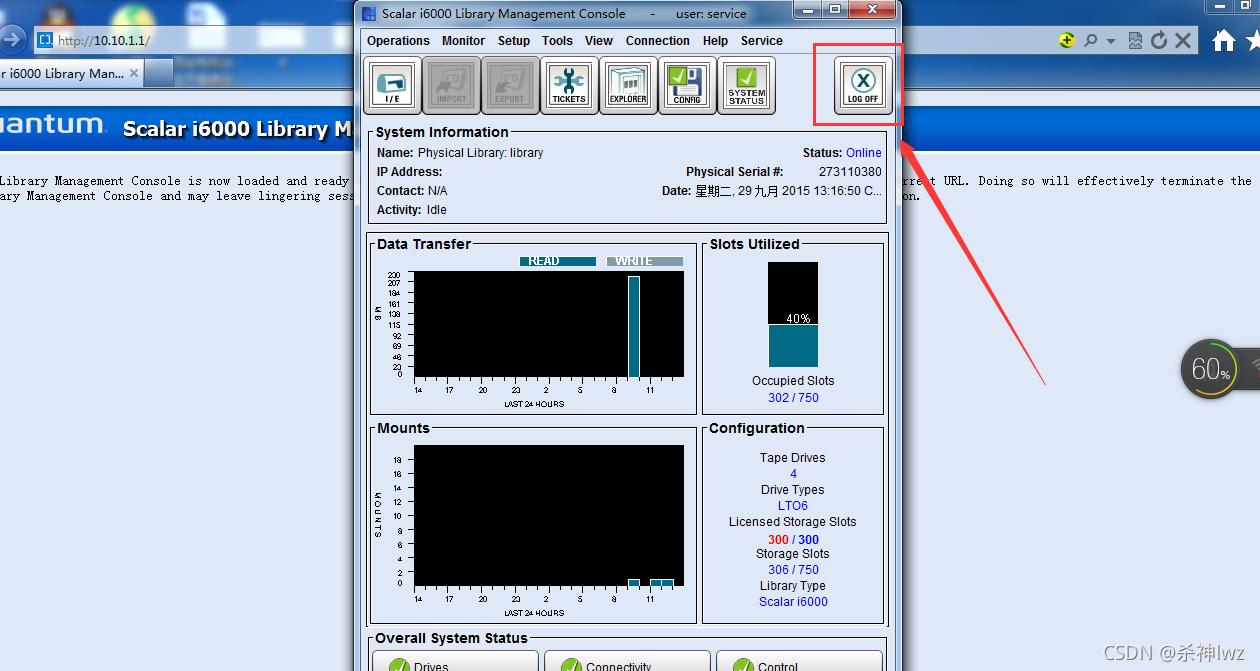1260x671 pixels.
Task: Click the 40% slots utilized bar
Action: (793, 314)
